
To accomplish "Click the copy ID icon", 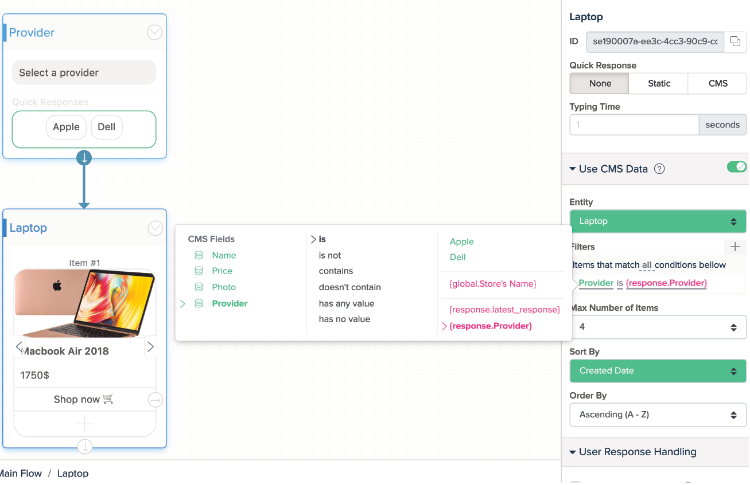I will click(735, 41).
